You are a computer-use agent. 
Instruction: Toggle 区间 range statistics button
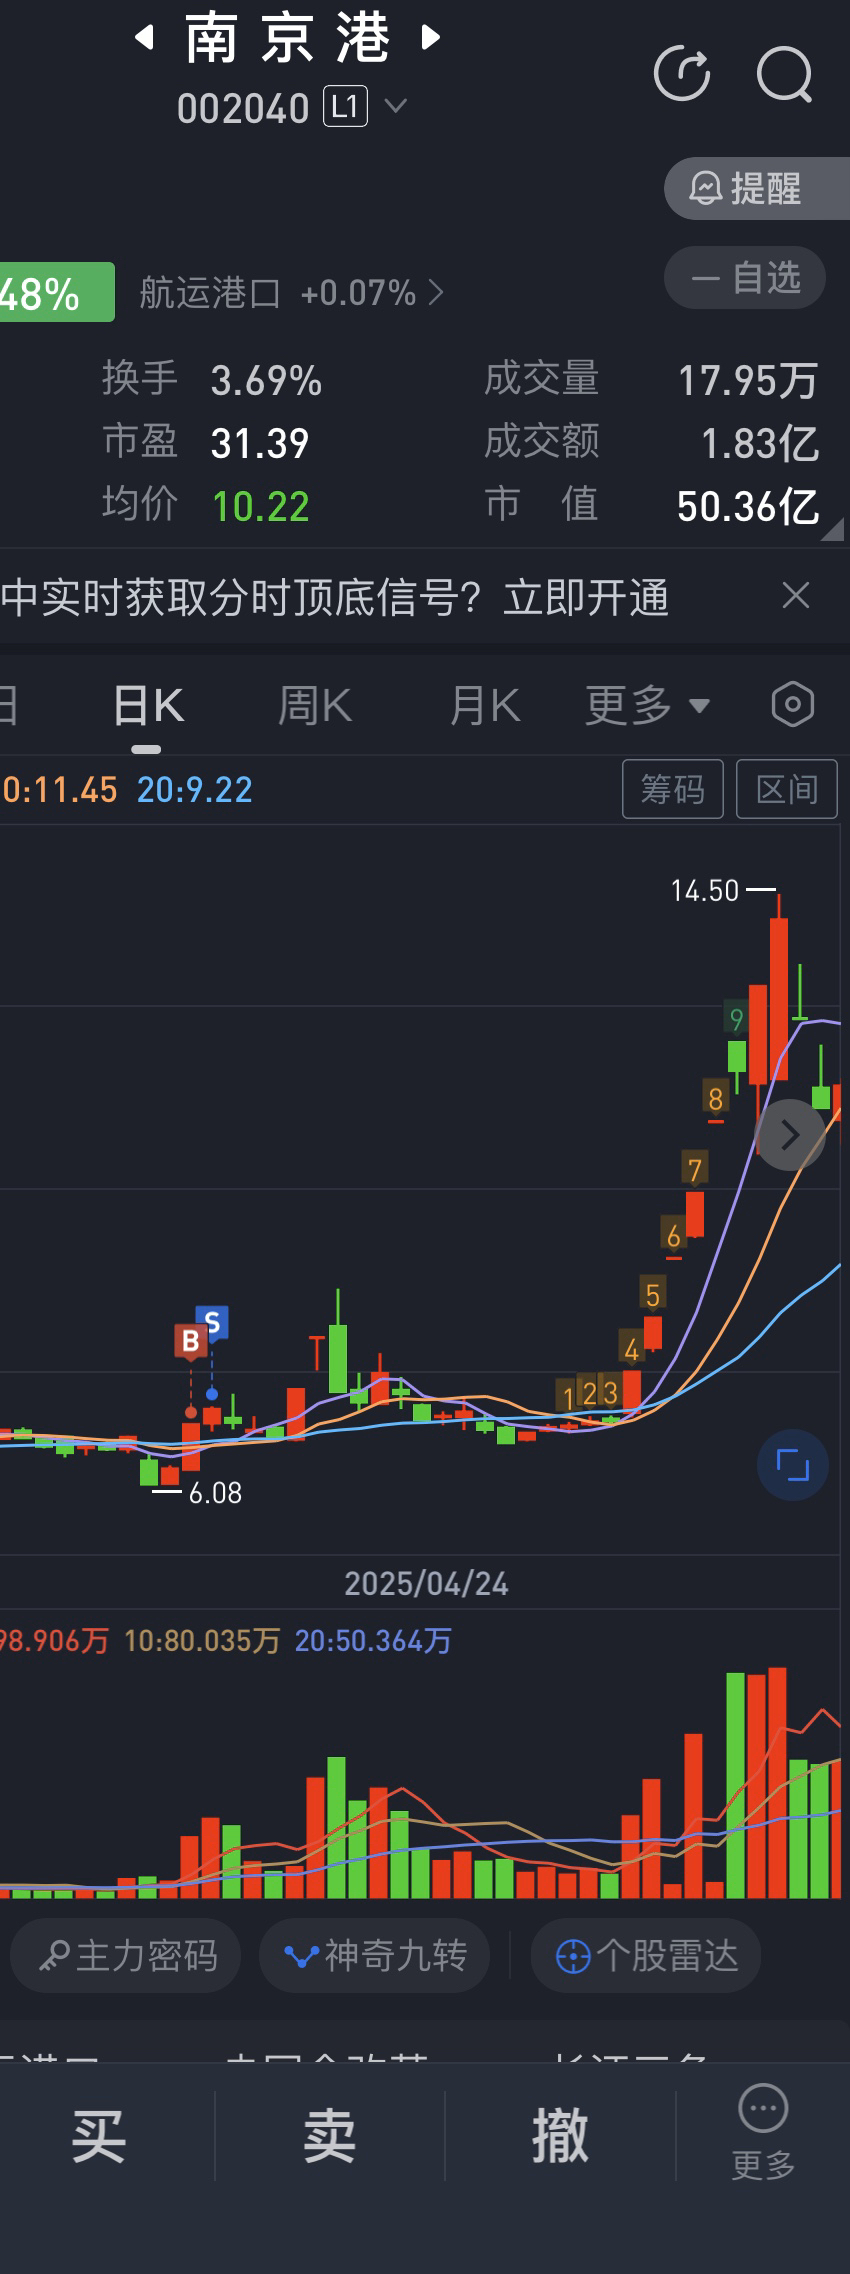coord(787,789)
